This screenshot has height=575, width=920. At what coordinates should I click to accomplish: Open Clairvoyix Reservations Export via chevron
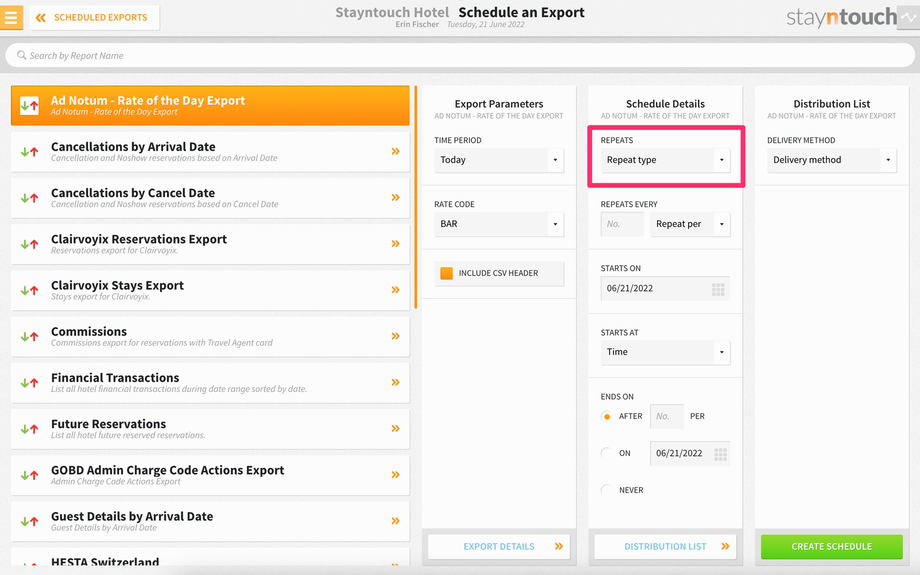395,243
